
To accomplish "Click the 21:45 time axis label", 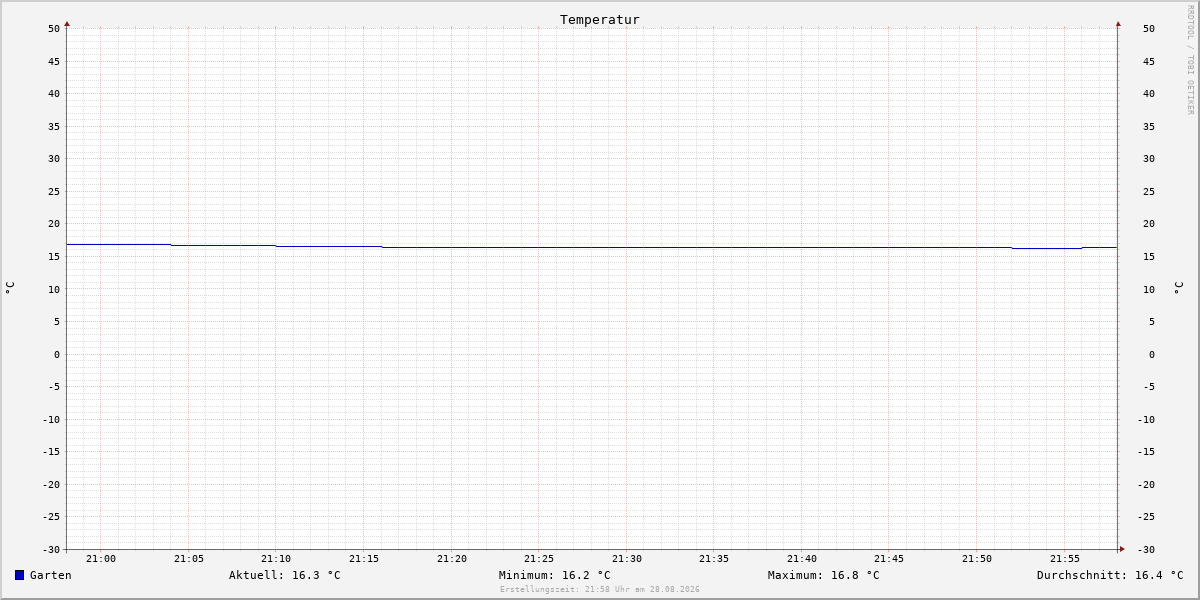I will coord(890,559).
